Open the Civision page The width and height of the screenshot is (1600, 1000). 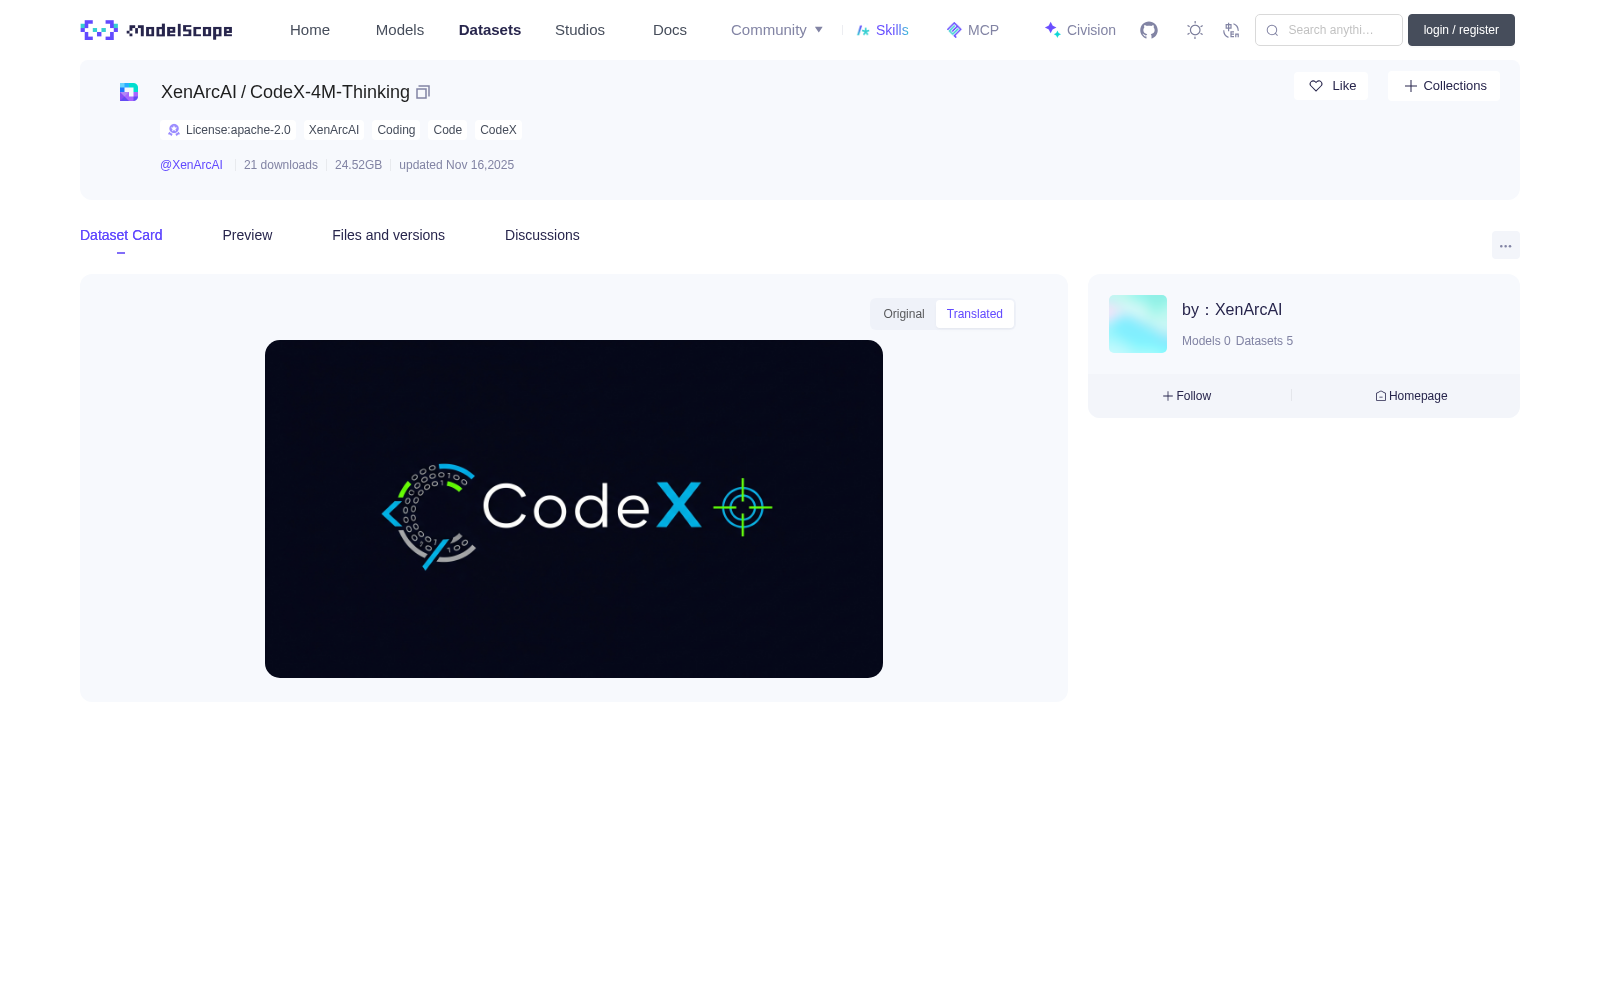click(1080, 30)
